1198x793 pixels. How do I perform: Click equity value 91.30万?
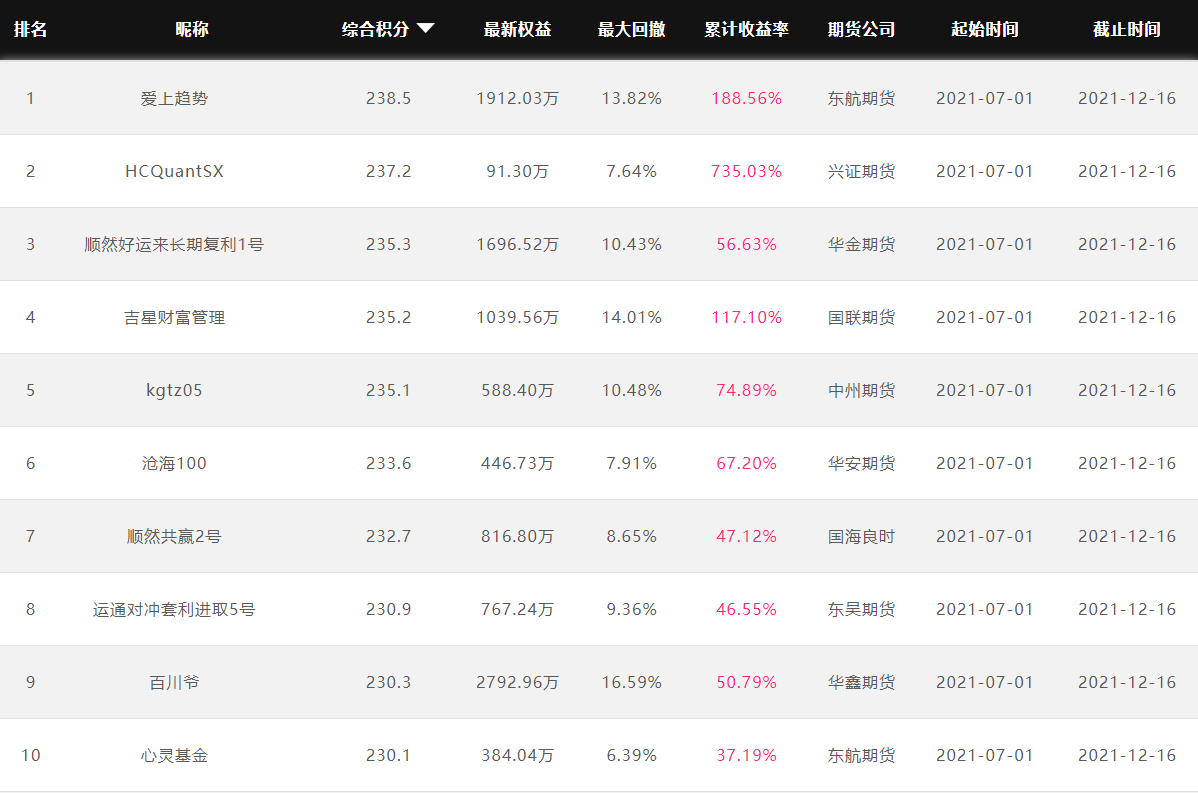[x=517, y=171]
